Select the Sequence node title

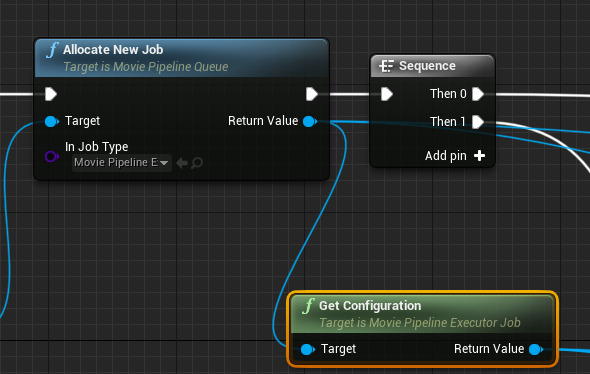427,66
